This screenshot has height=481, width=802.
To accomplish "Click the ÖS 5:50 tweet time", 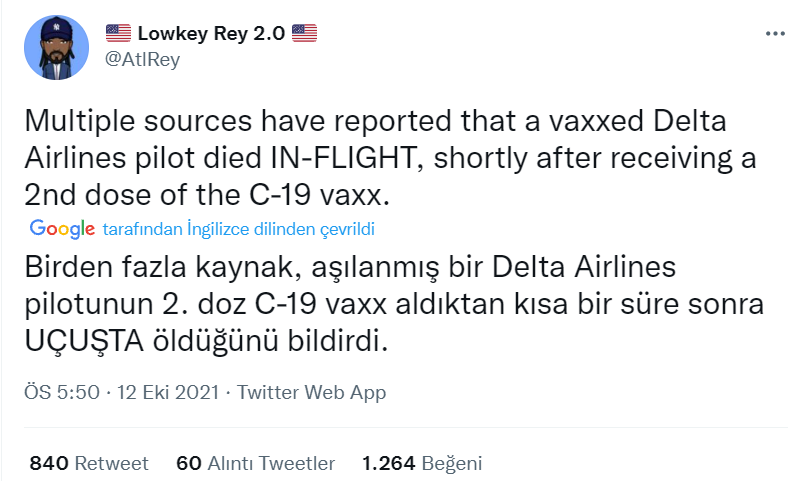I will (x=61, y=393).
